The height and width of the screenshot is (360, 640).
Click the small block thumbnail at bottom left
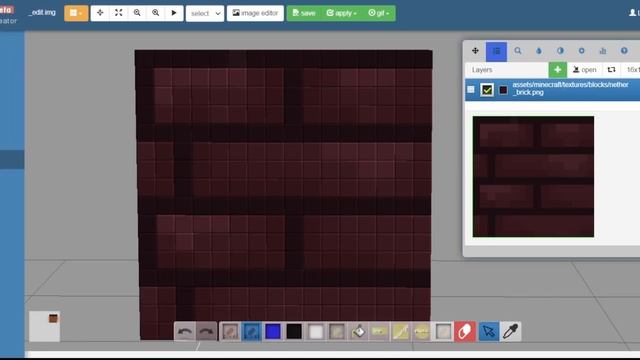pyautogui.click(x=44, y=326)
